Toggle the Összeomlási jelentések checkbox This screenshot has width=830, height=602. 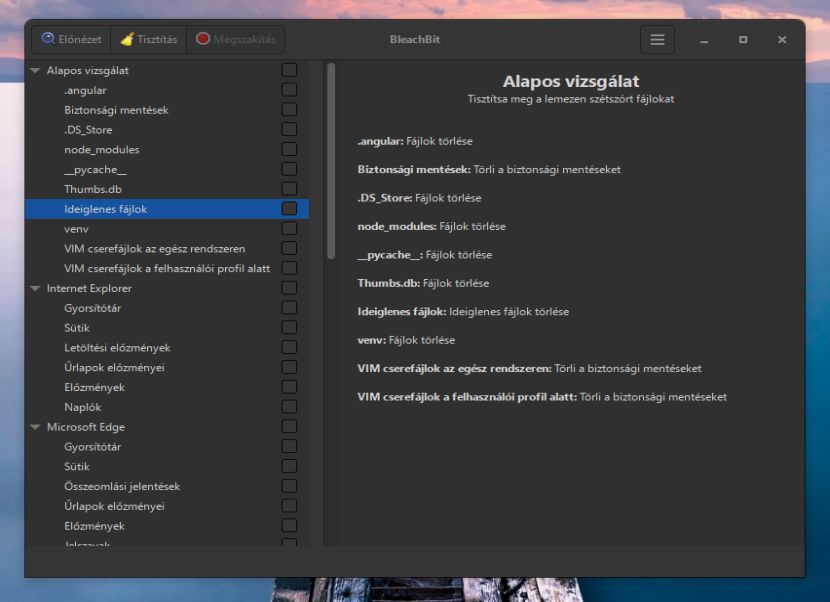[289, 486]
